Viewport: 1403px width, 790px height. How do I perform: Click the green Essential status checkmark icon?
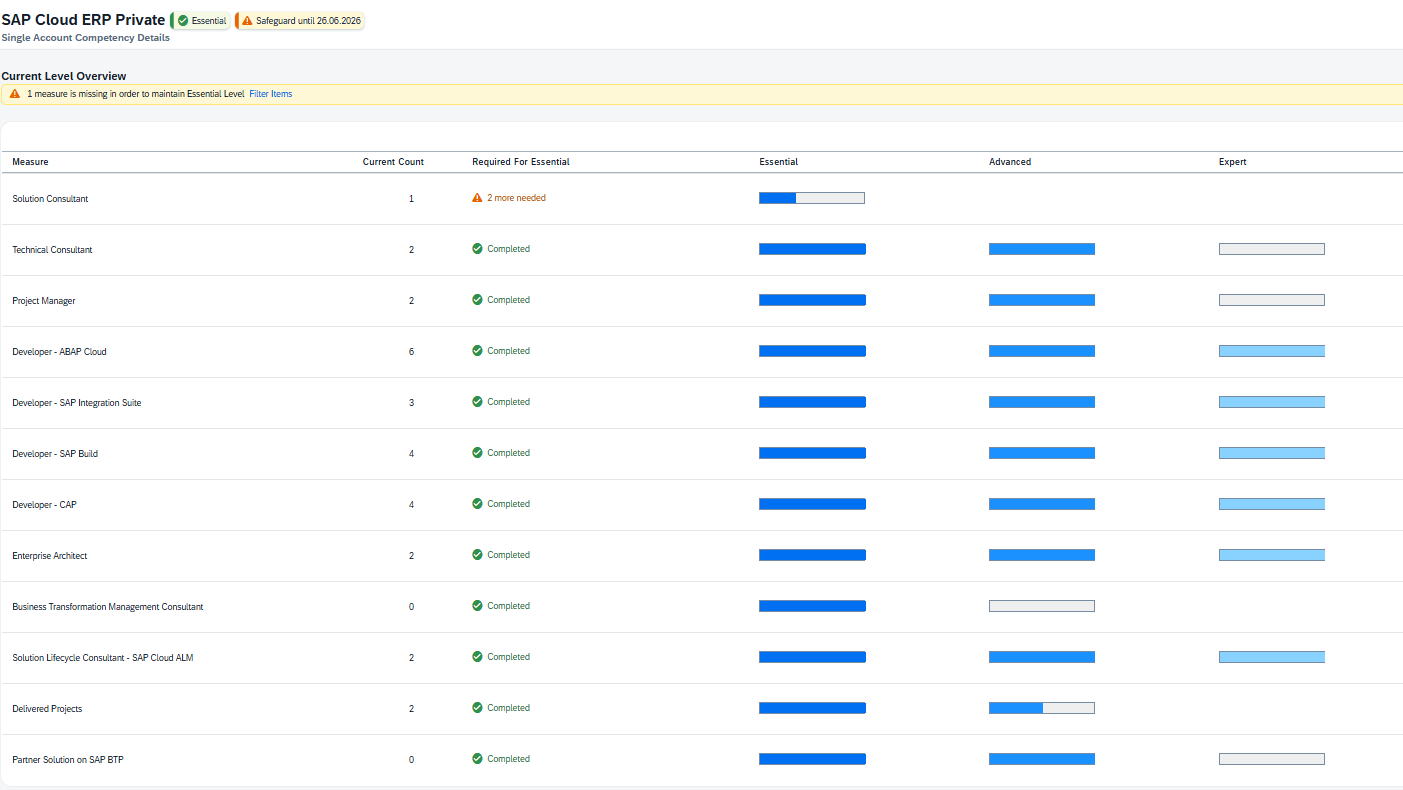(x=183, y=21)
